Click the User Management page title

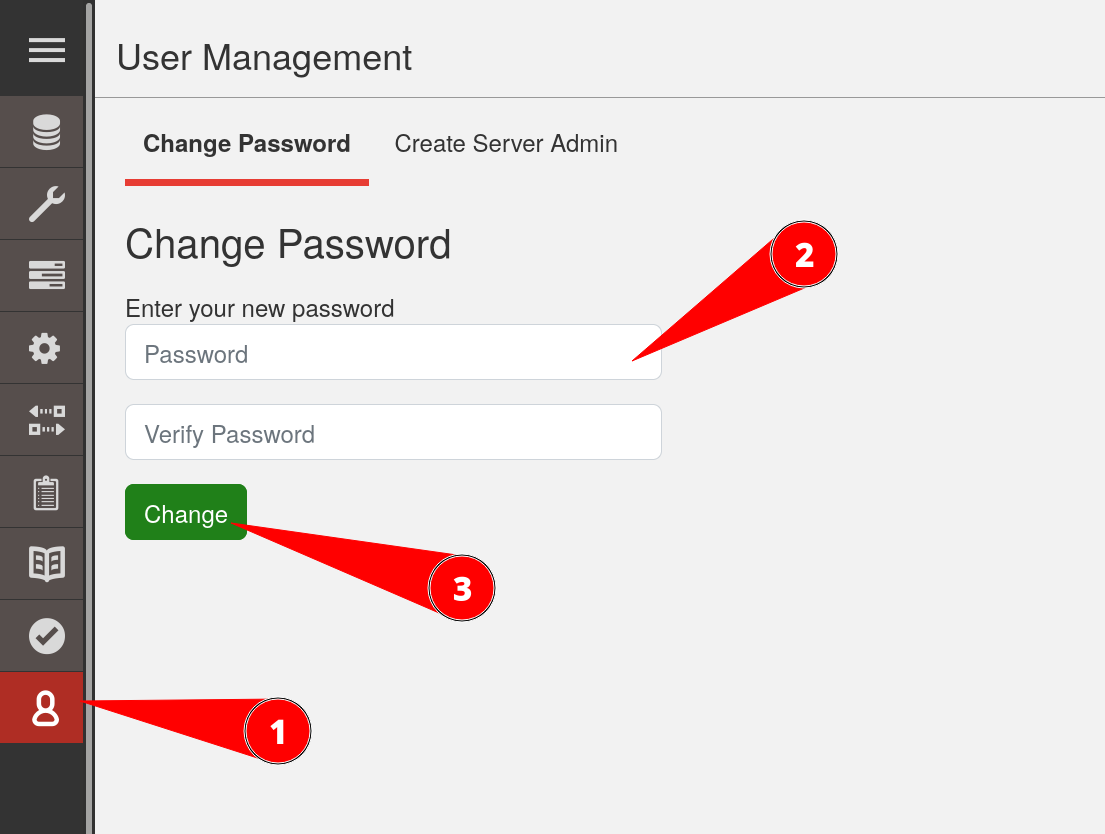pyautogui.click(x=264, y=58)
